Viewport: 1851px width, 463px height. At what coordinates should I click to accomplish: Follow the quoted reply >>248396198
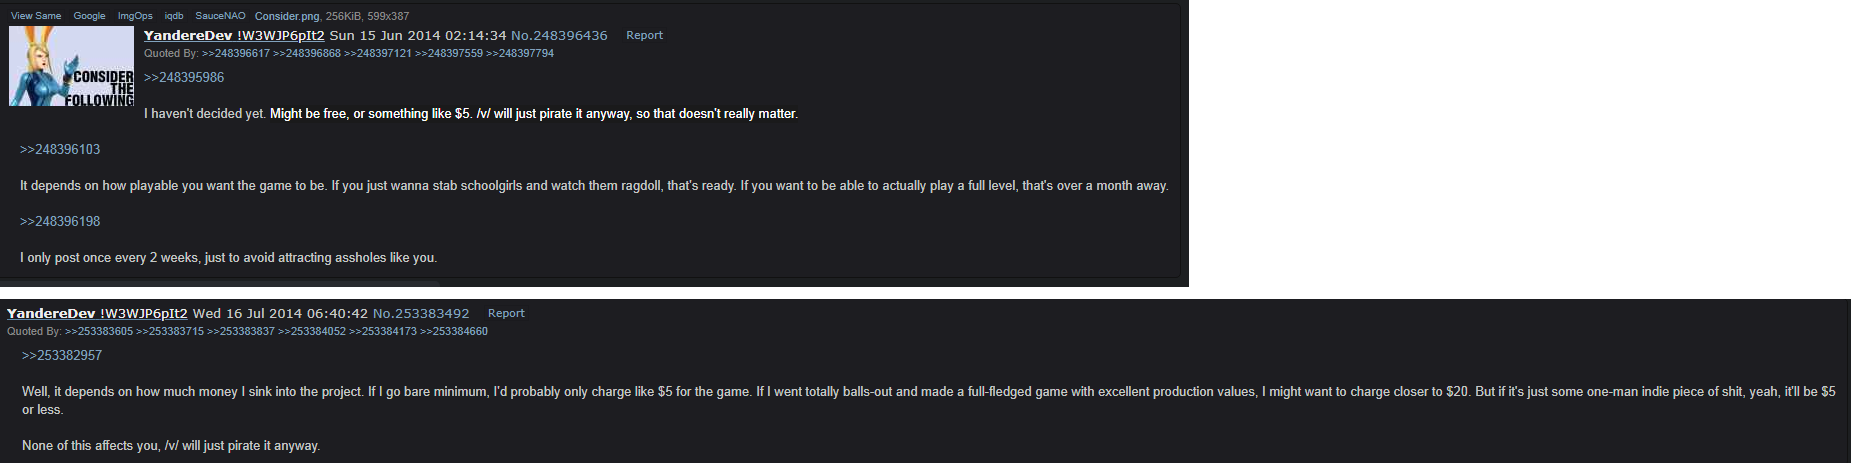point(60,221)
